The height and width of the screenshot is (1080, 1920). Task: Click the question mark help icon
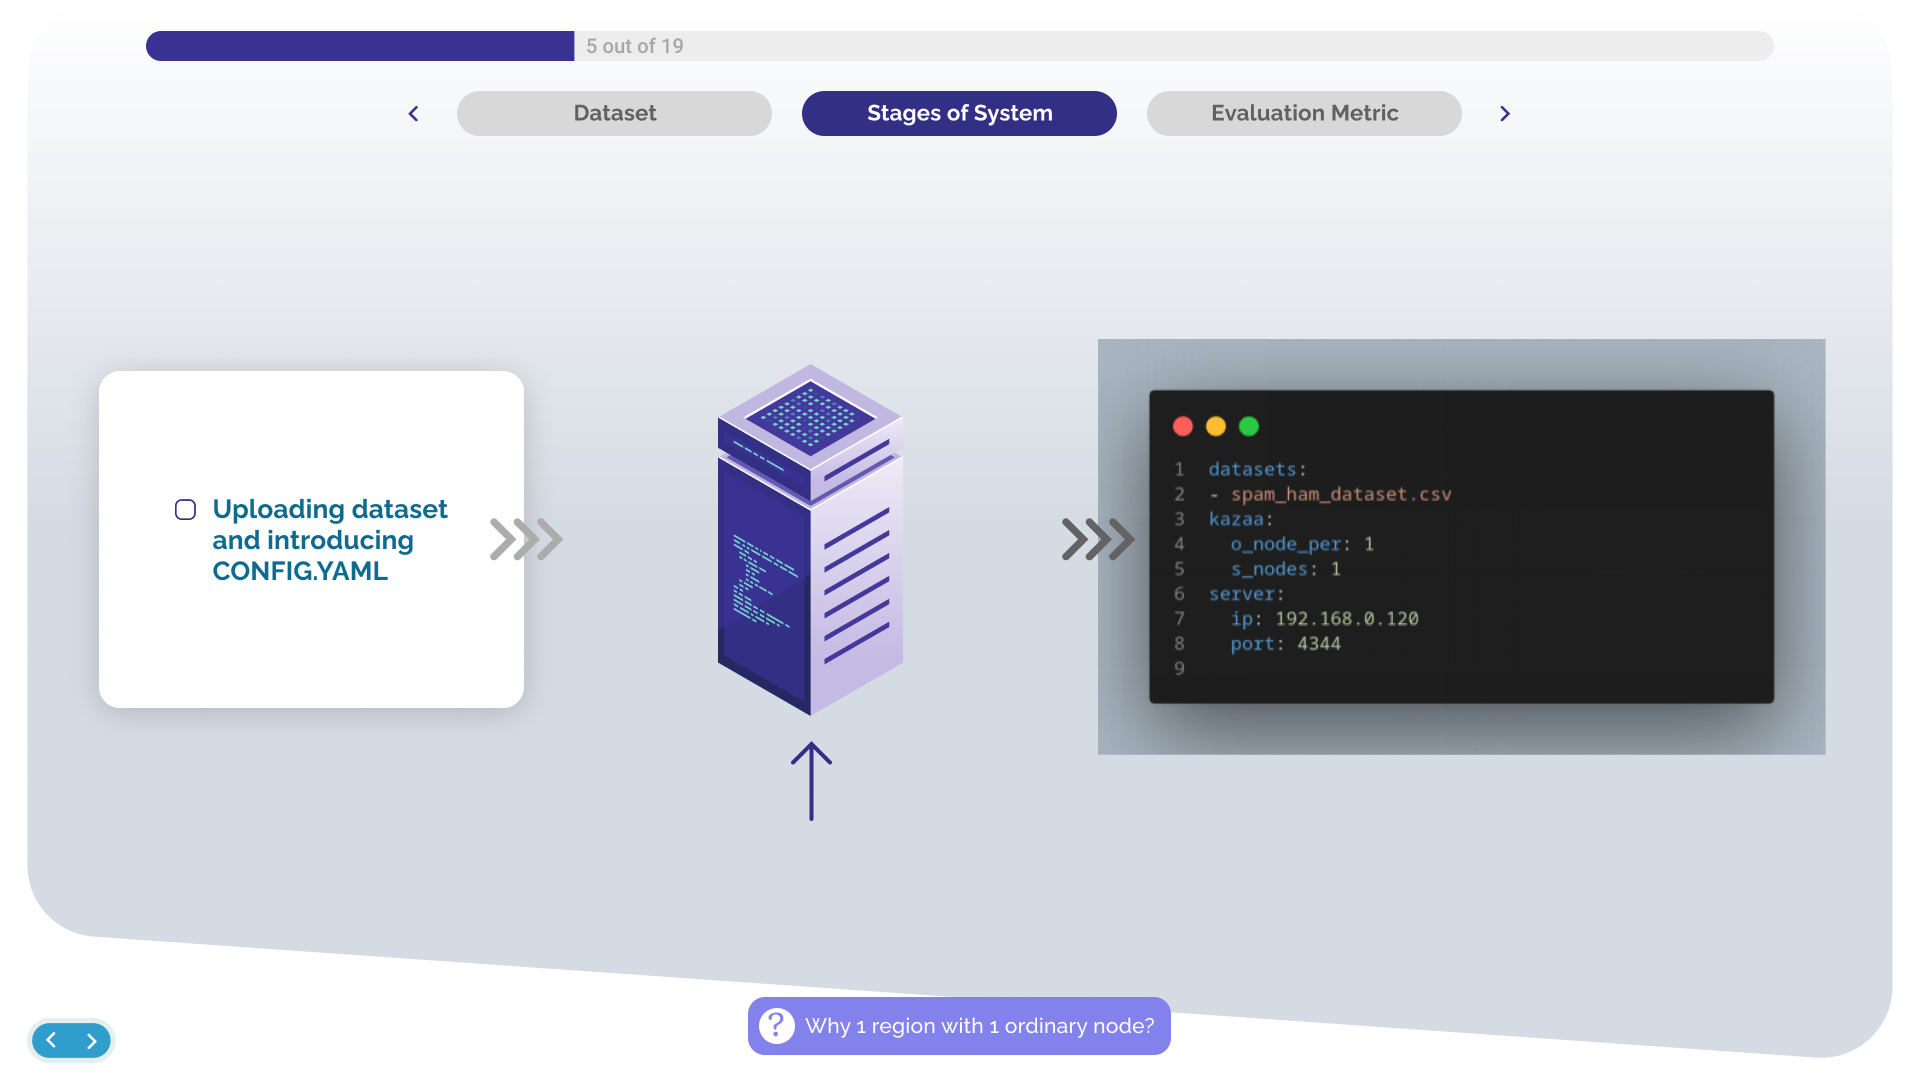point(776,1026)
